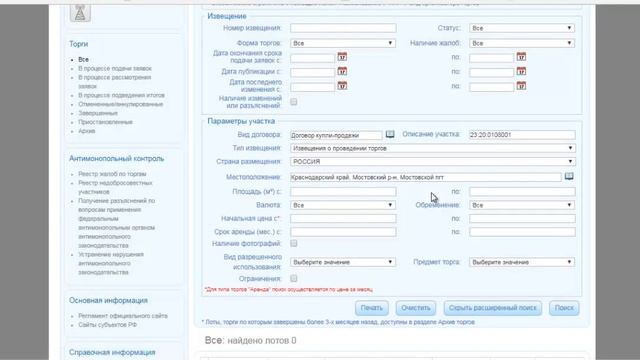
Task: Open the 'Валюта' dropdown
Action: coord(343,205)
